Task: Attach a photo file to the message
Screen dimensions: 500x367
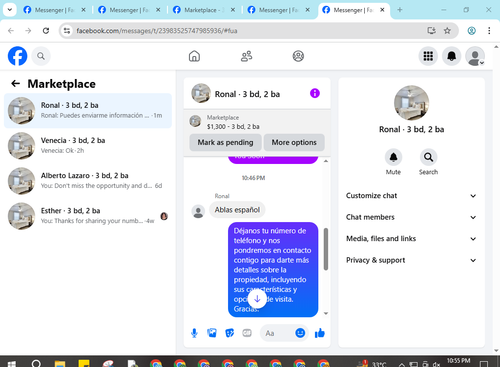Action: click(212, 333)
